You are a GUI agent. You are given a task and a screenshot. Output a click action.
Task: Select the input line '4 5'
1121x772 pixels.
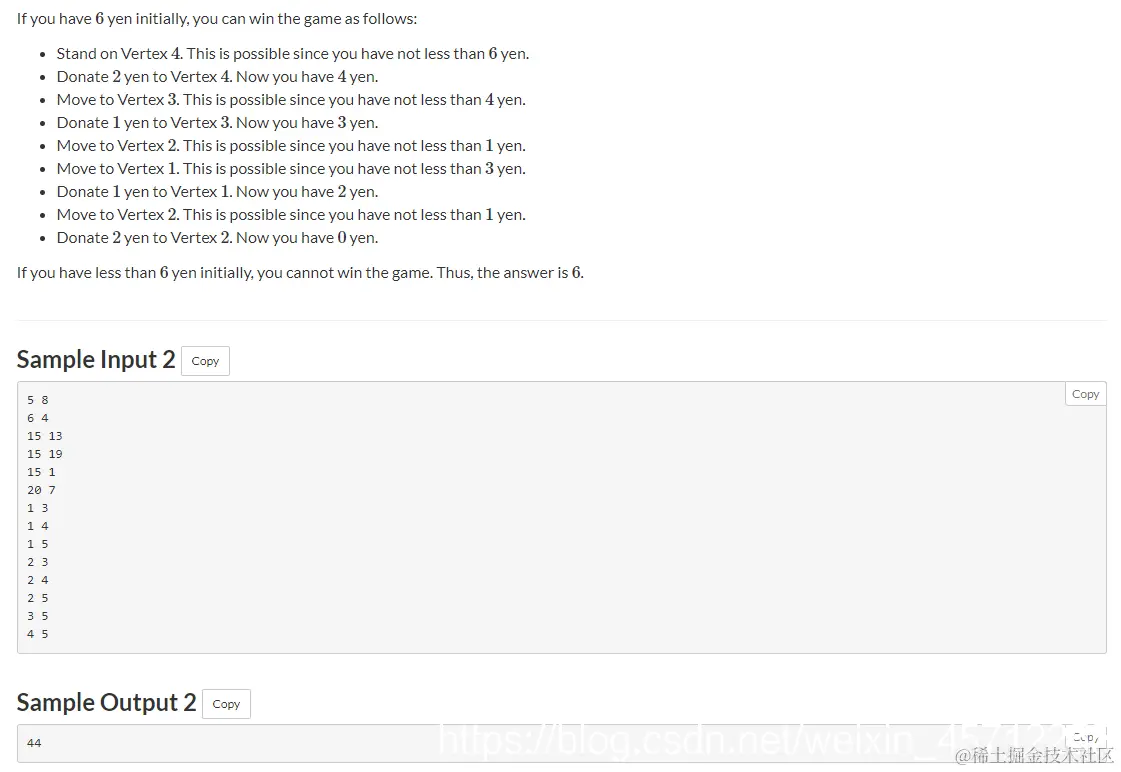tap(38, 634)
